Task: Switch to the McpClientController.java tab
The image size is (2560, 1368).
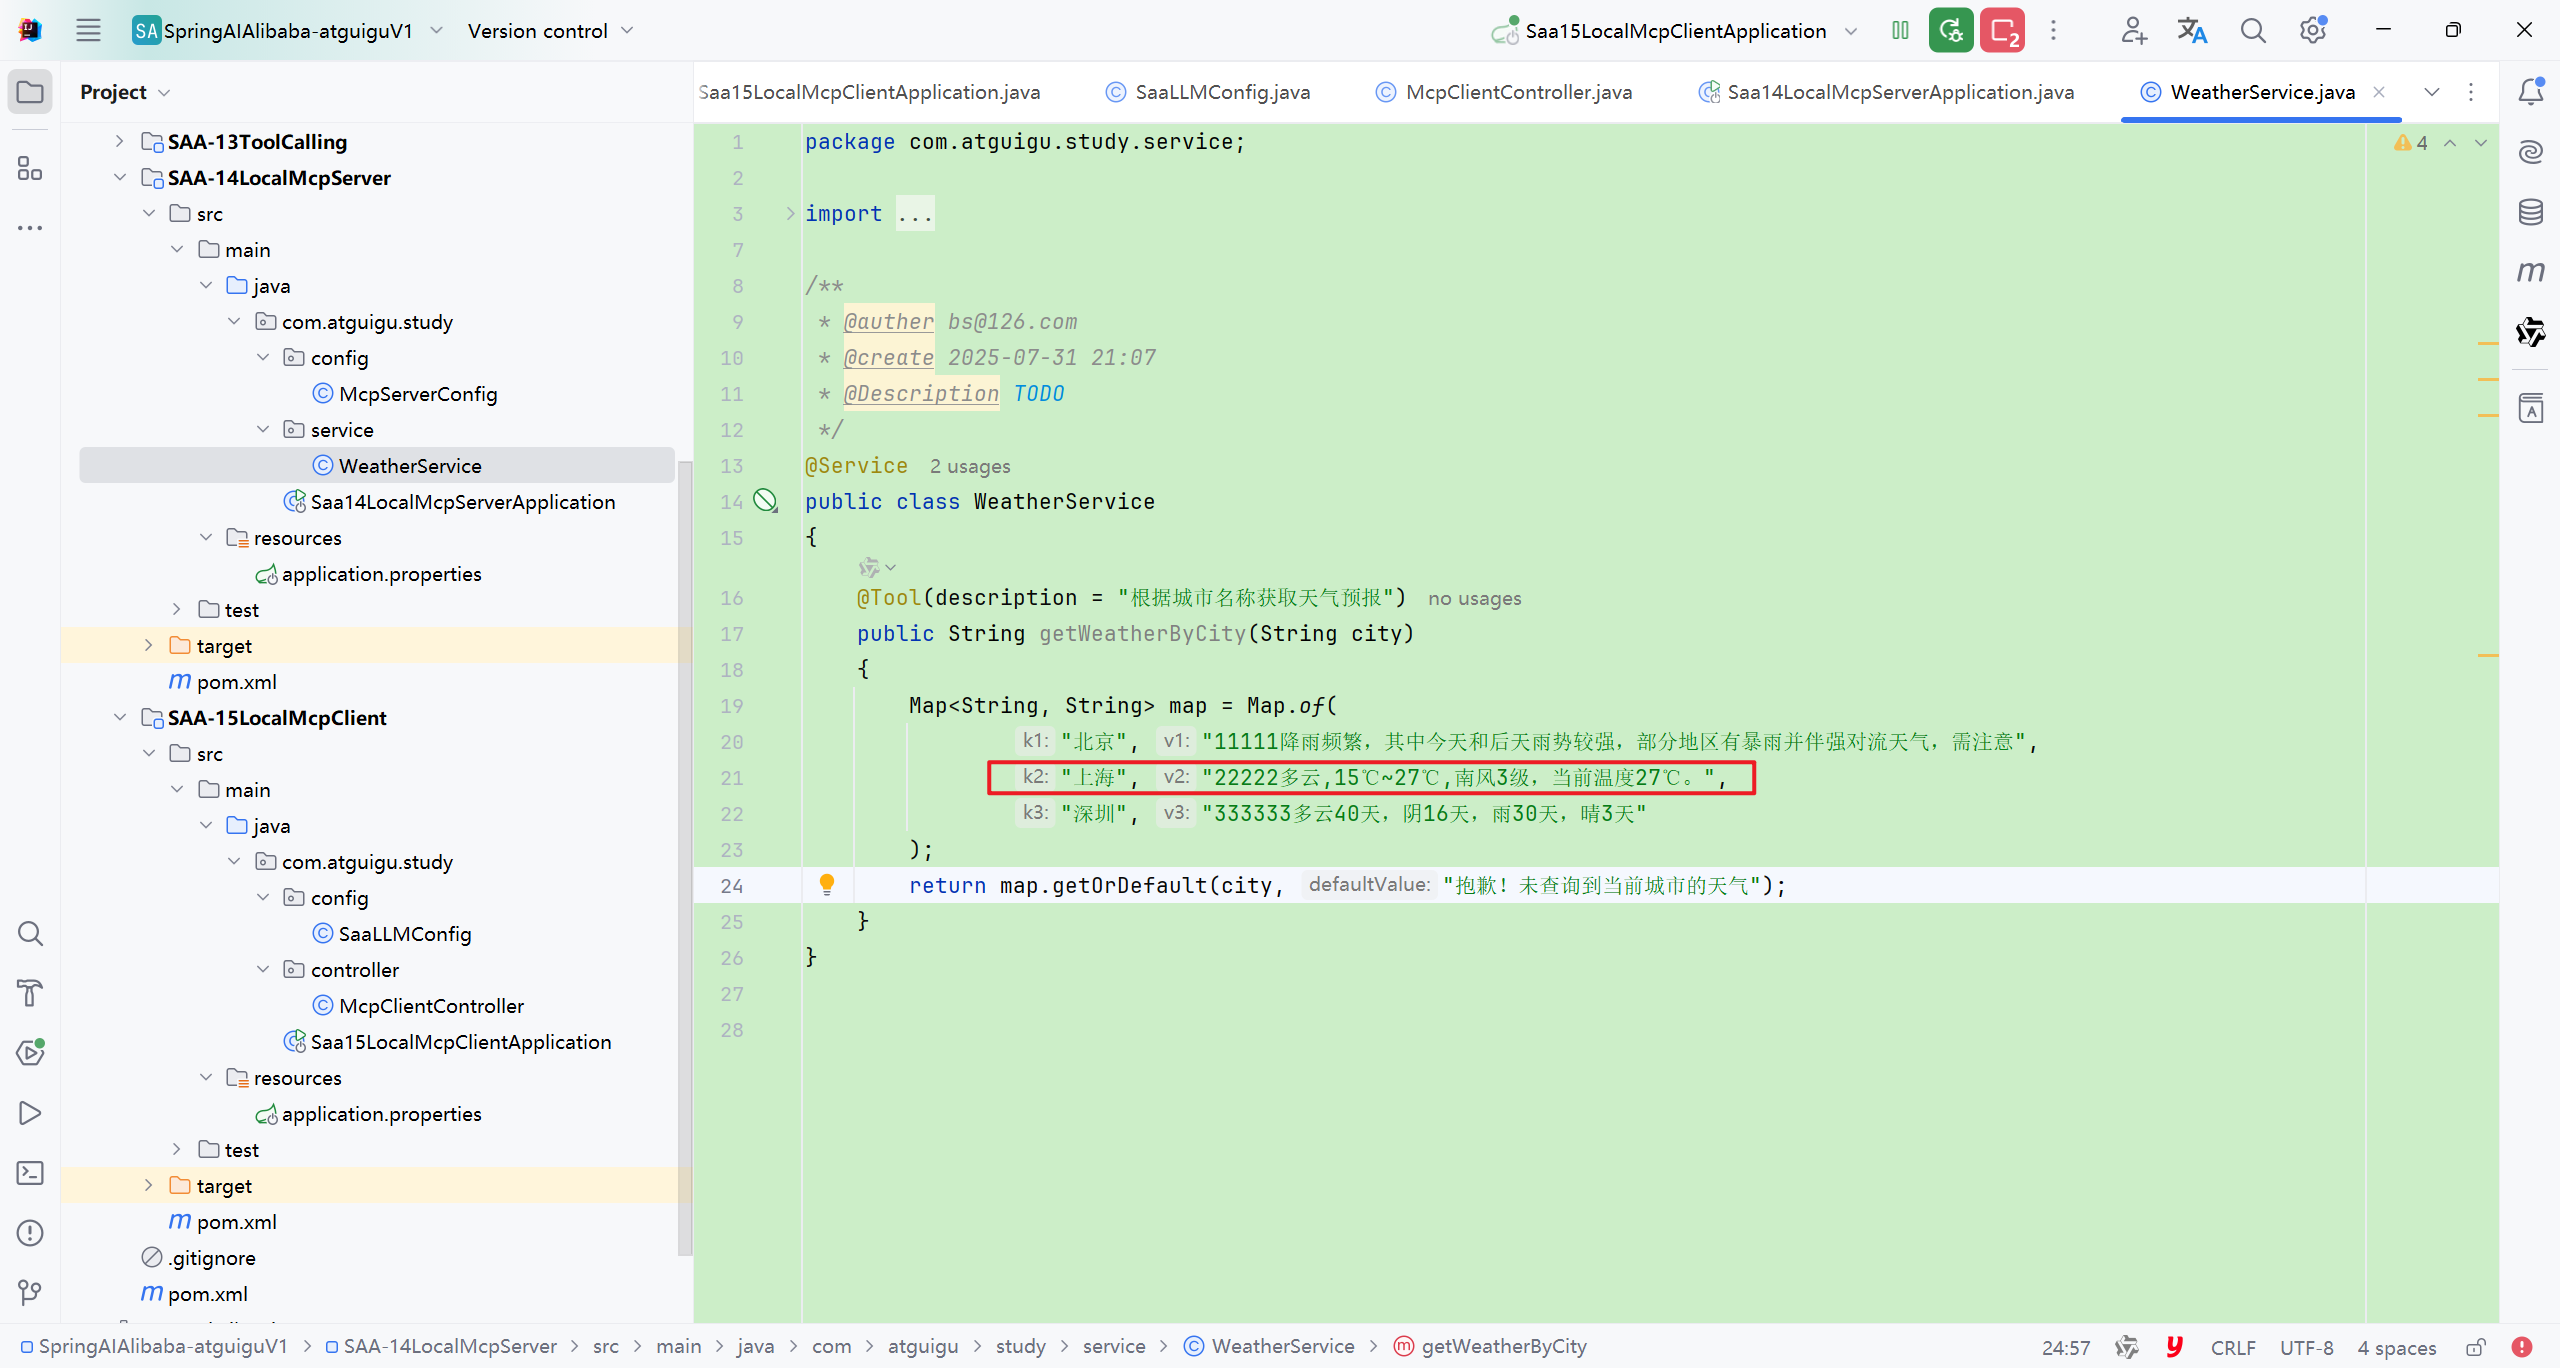Action: tap(1517, 92)
